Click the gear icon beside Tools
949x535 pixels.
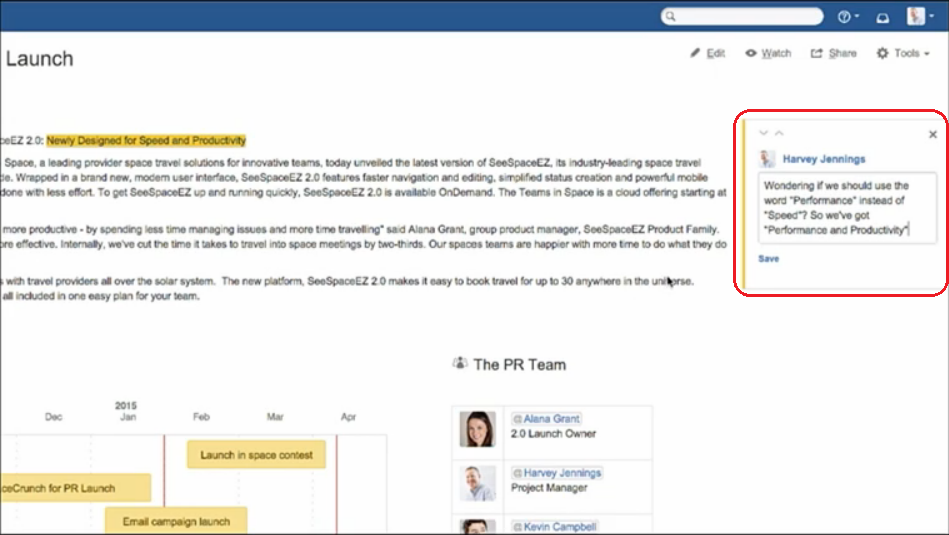(882, 53)
